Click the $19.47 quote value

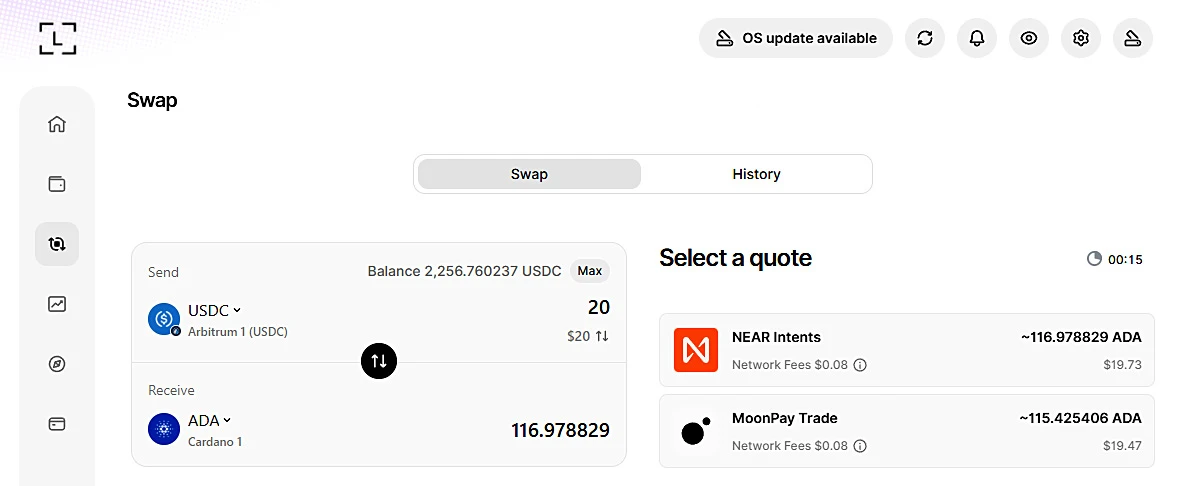click(1123, 446)
